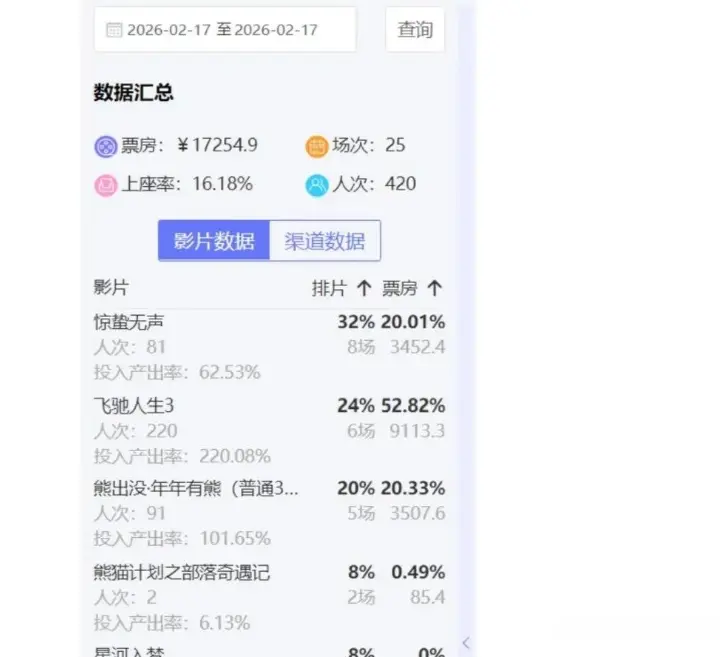The width and height of the screenshot is (720, 657).
Task: Open the date range picker field
Action: pos(224,30)
